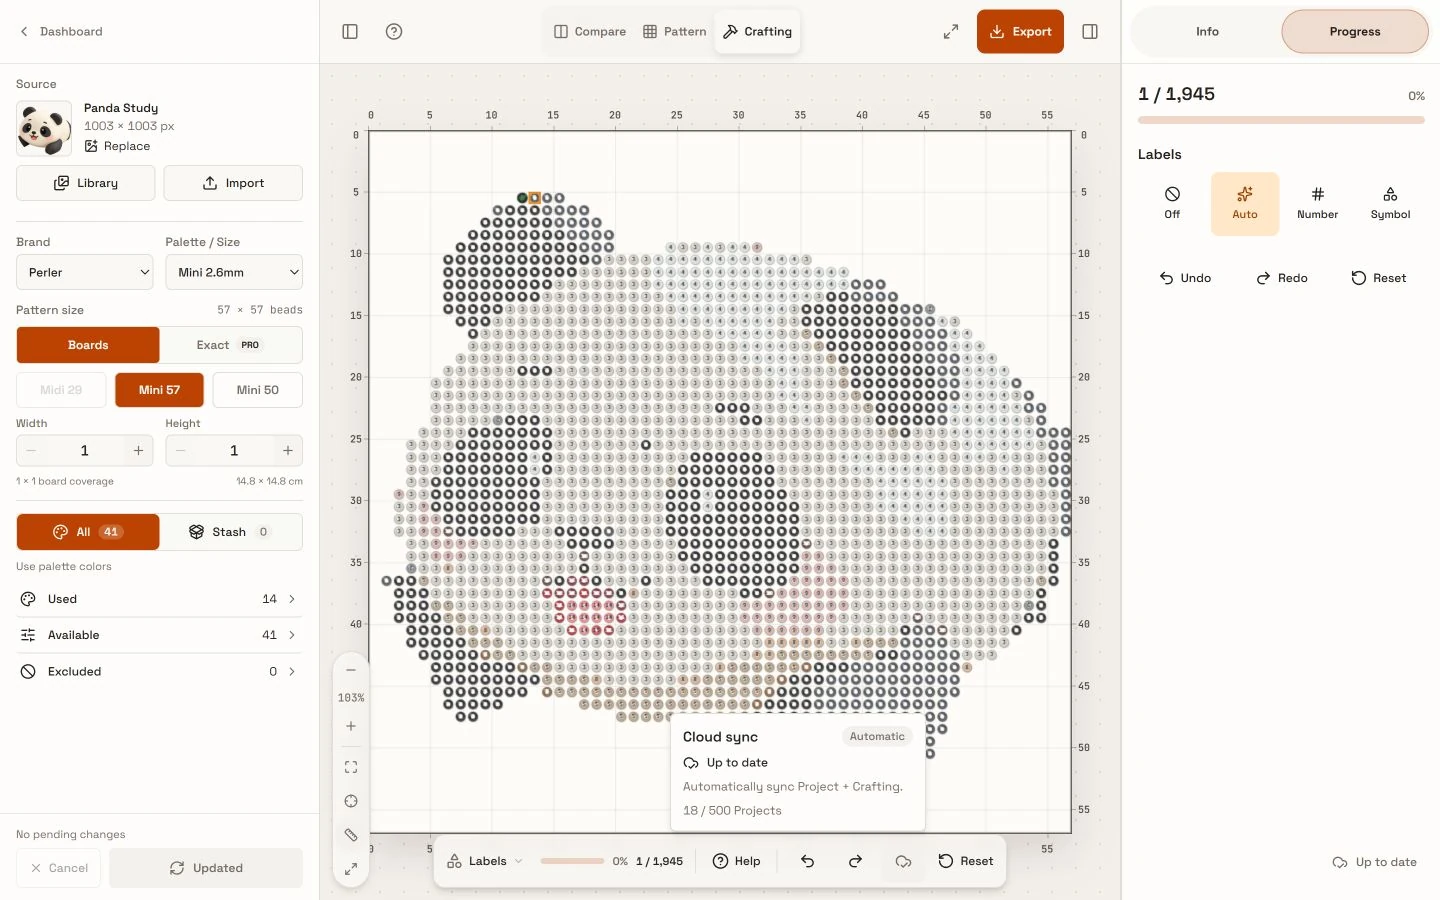Viewport: 1440px width, 900px height.
Task: Switch to Exact PRO pattern size
Action: 230,345
